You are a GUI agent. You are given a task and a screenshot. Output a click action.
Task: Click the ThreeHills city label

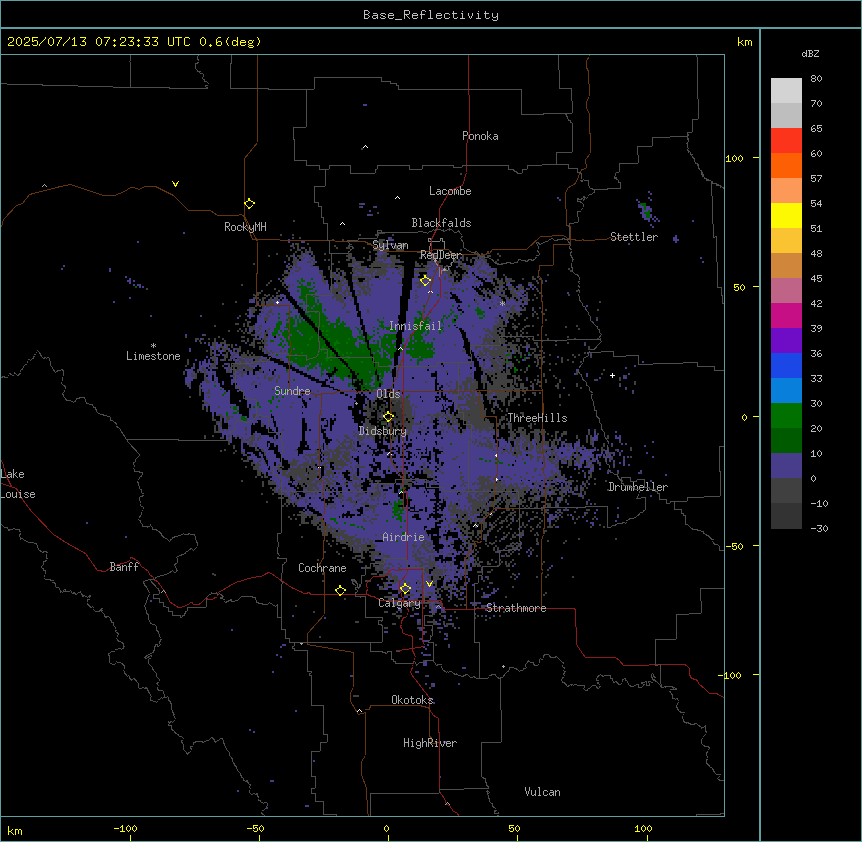[537, 418]
